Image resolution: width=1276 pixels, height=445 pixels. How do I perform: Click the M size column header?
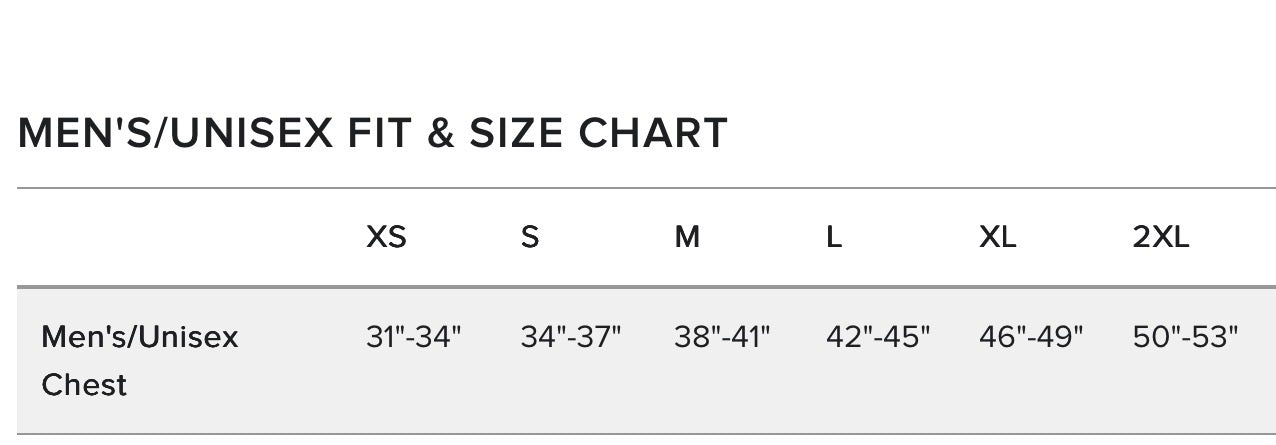(687, 238)
